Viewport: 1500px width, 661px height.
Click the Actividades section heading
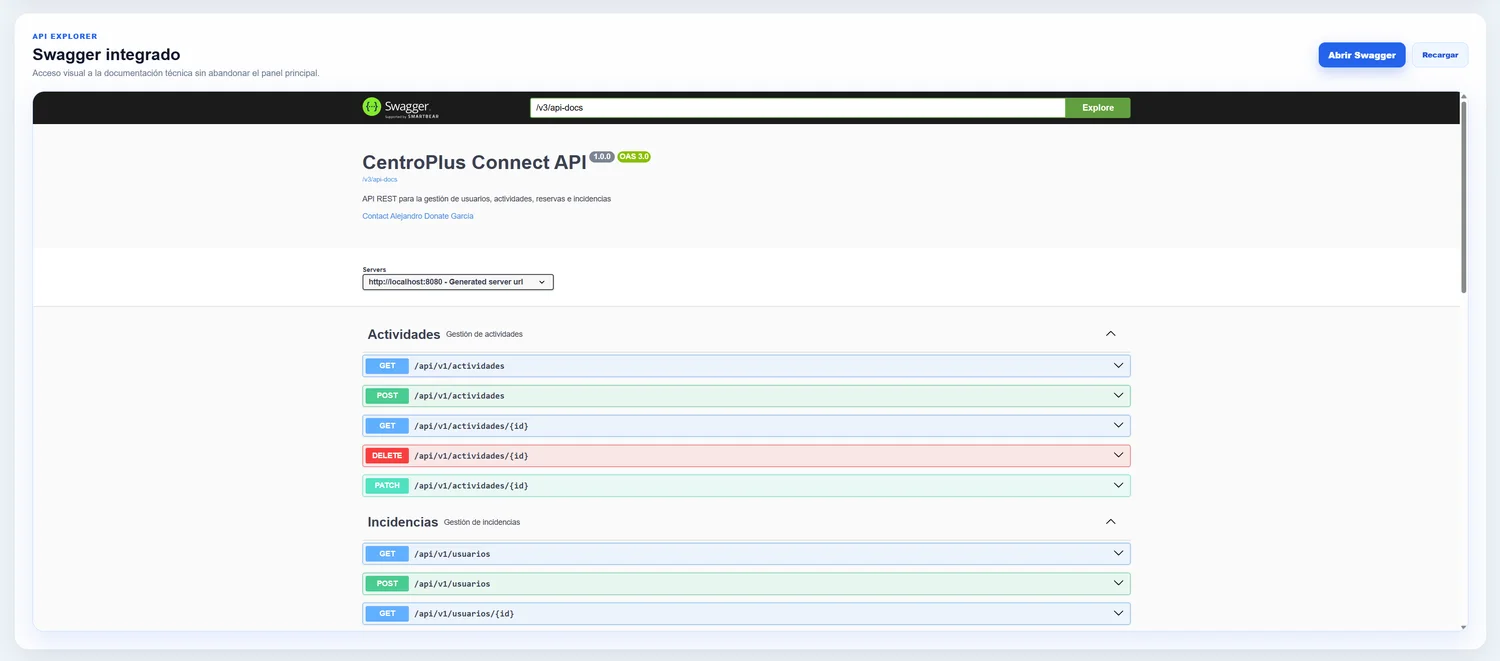[x=404, y=334]
